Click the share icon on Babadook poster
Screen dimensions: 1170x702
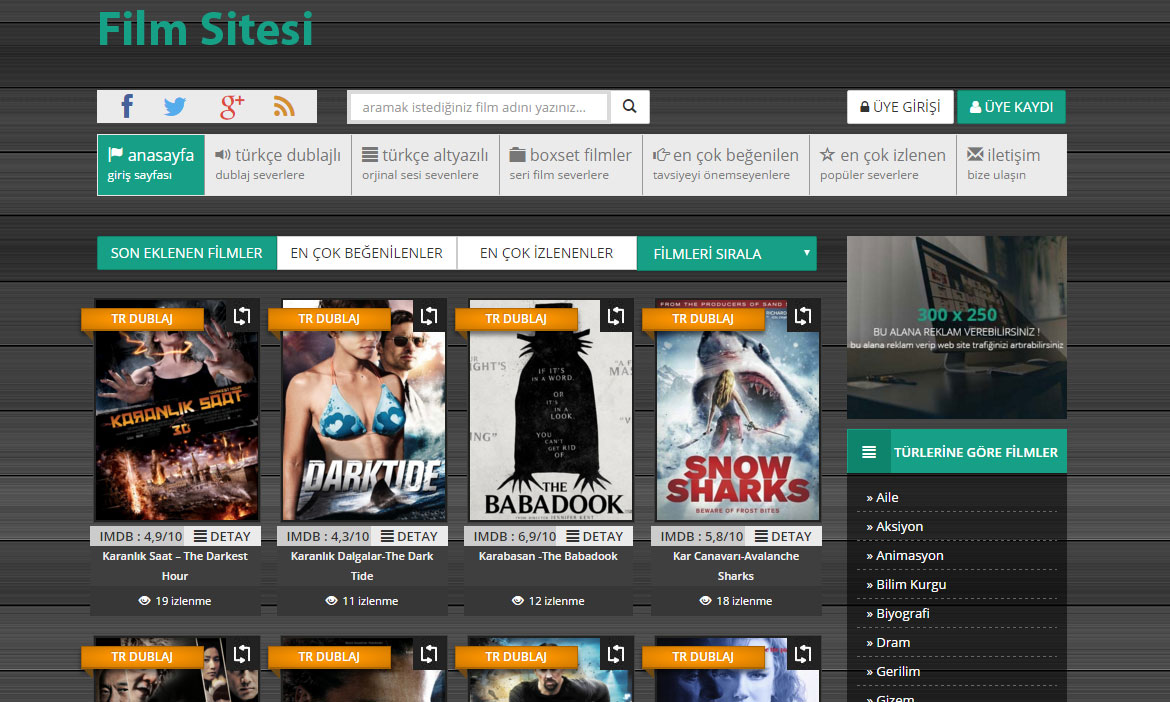(616, 316)
